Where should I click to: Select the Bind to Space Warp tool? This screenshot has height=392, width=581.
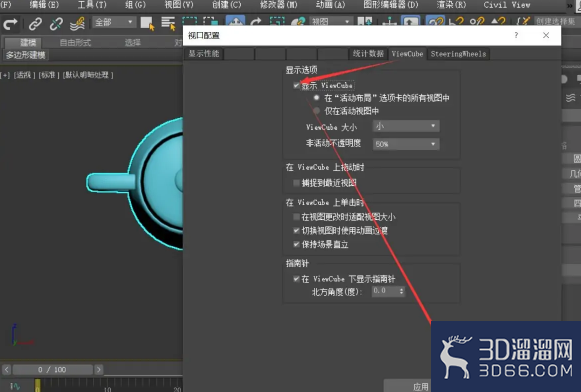click(x=77, y=24)
